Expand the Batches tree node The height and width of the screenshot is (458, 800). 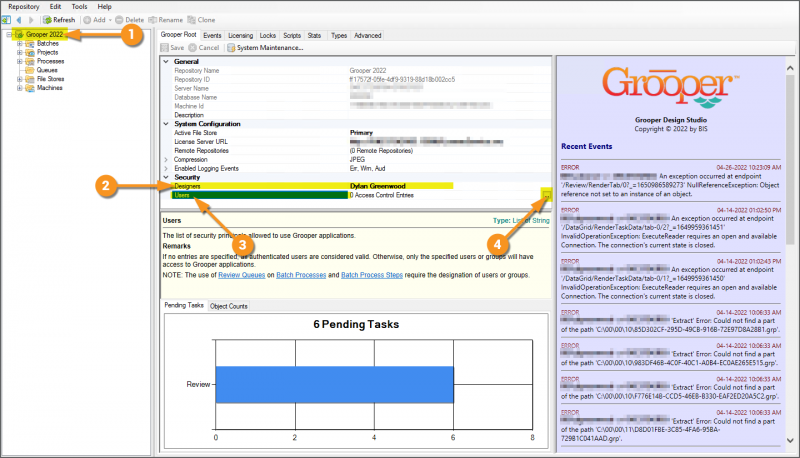tap(19, 44)
